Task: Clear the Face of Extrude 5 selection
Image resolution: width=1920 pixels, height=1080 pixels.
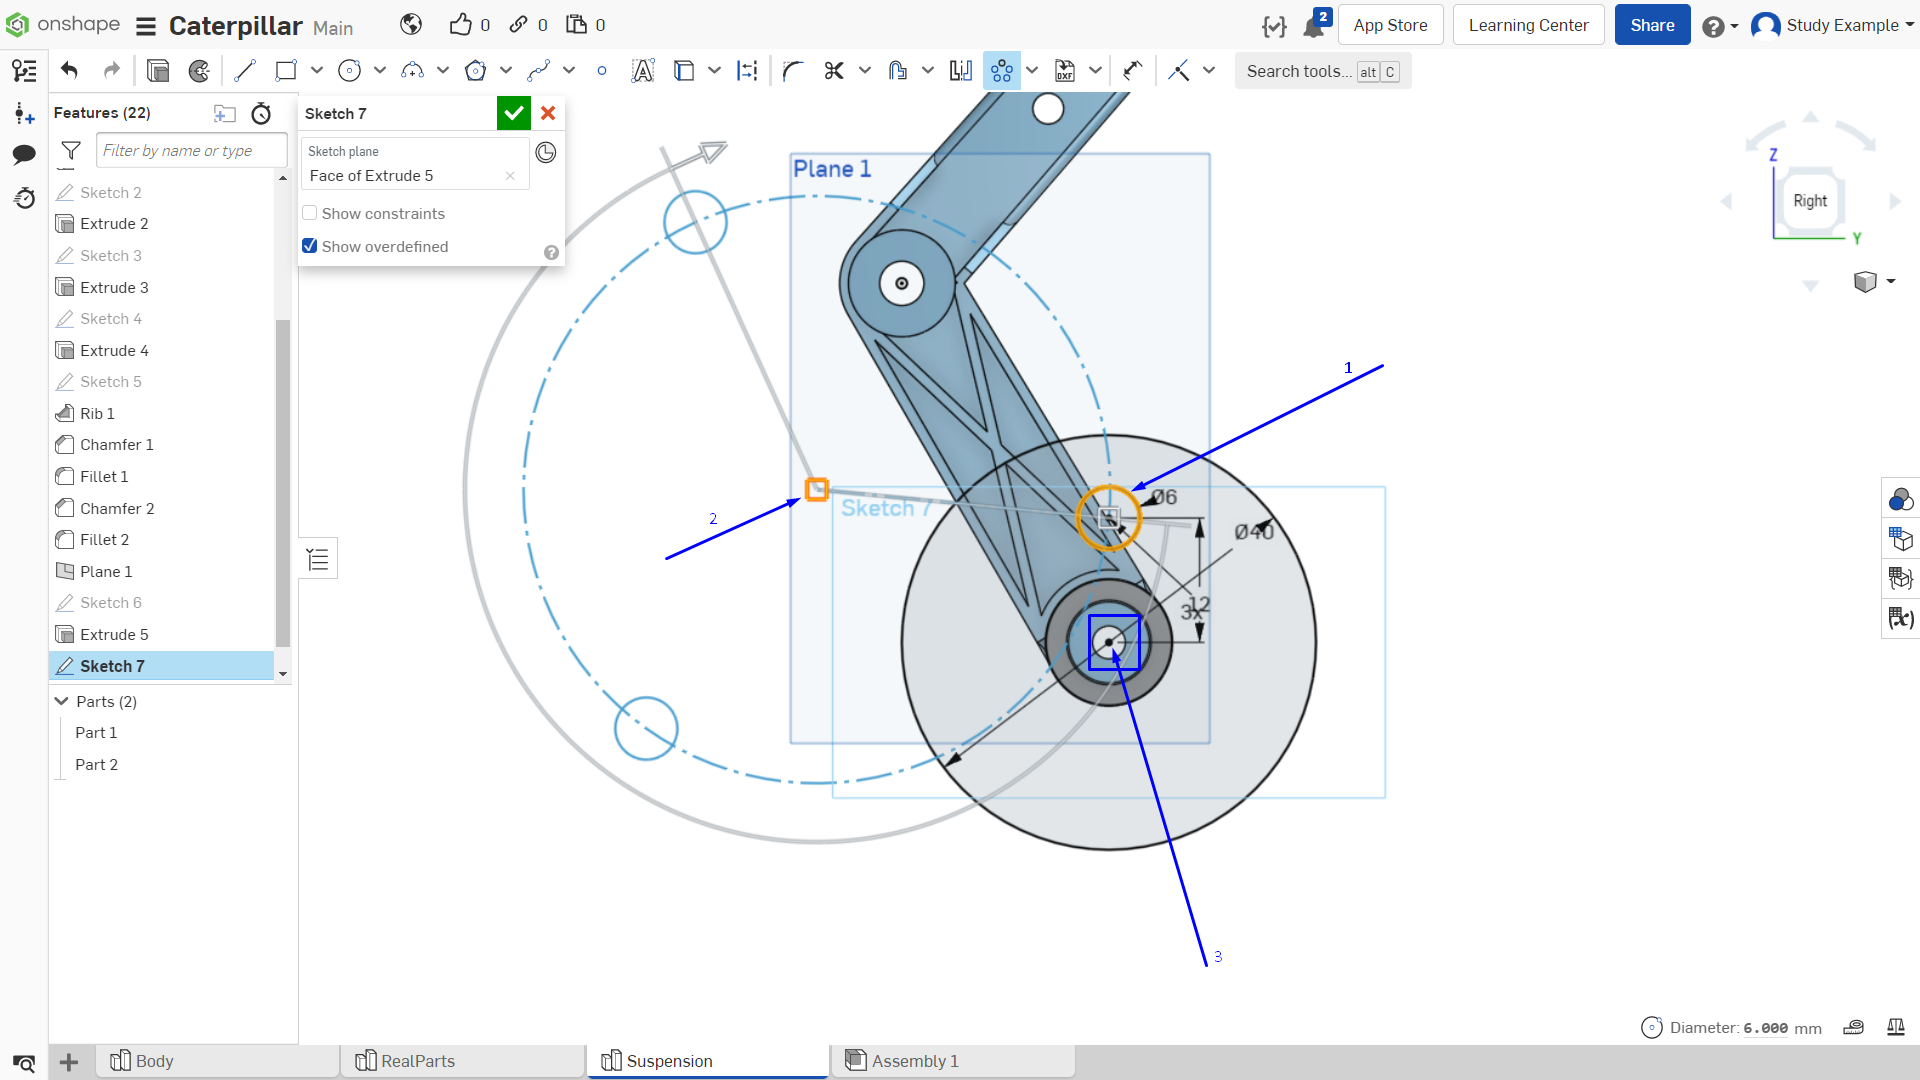Action: [510, 176]
